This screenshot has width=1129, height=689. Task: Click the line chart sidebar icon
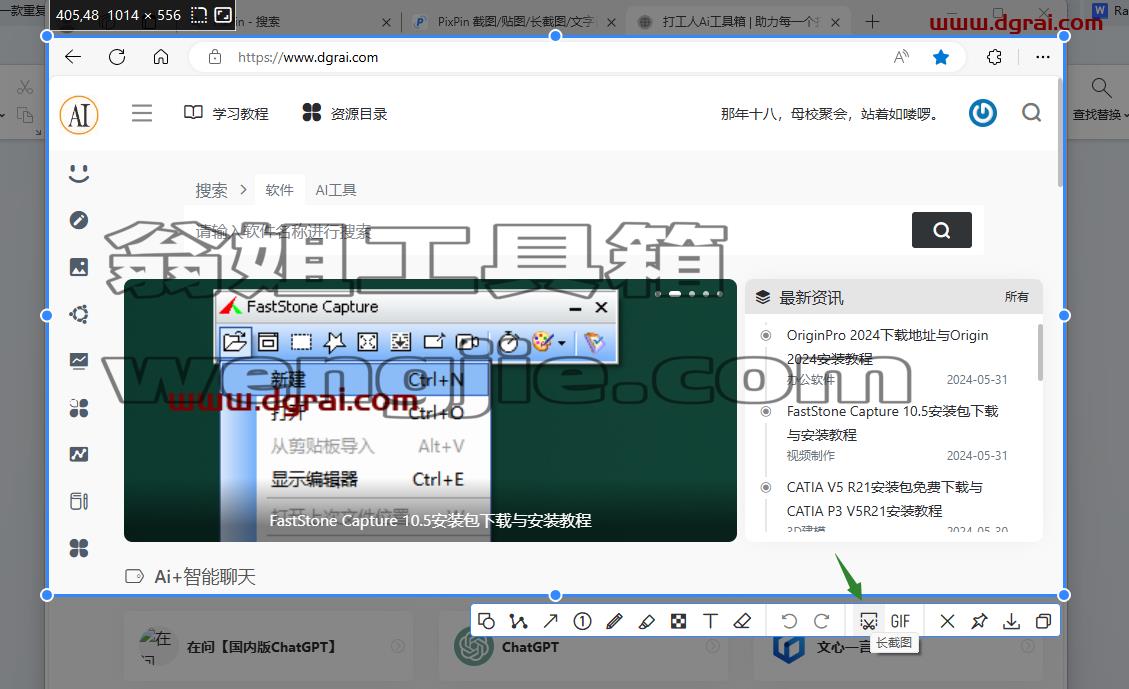(79, 361)
